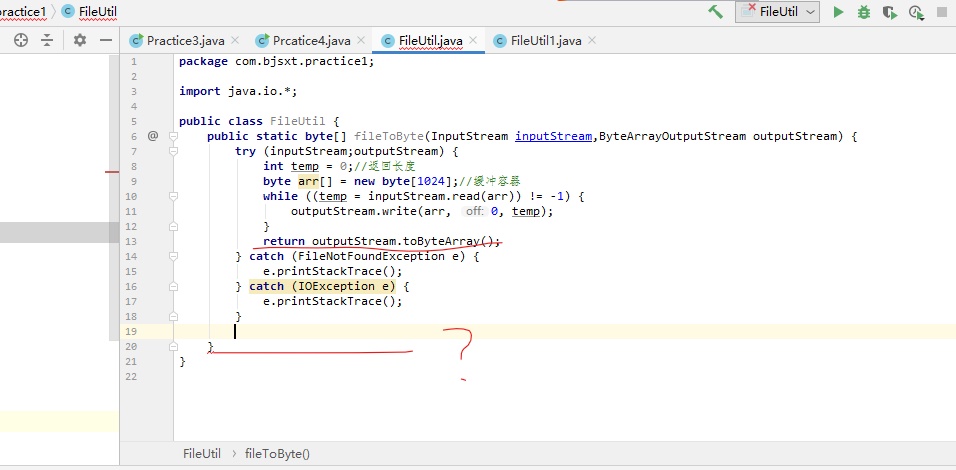This screenshot has width=956, height=470.
Task: Click toByteArray() call on line 13
Action: tap(448, 241)
